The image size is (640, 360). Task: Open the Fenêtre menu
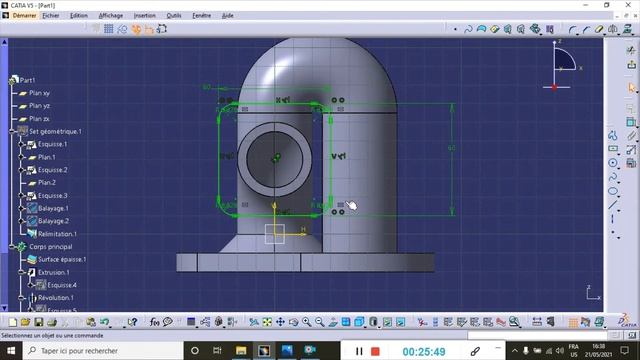coord(202,16)
